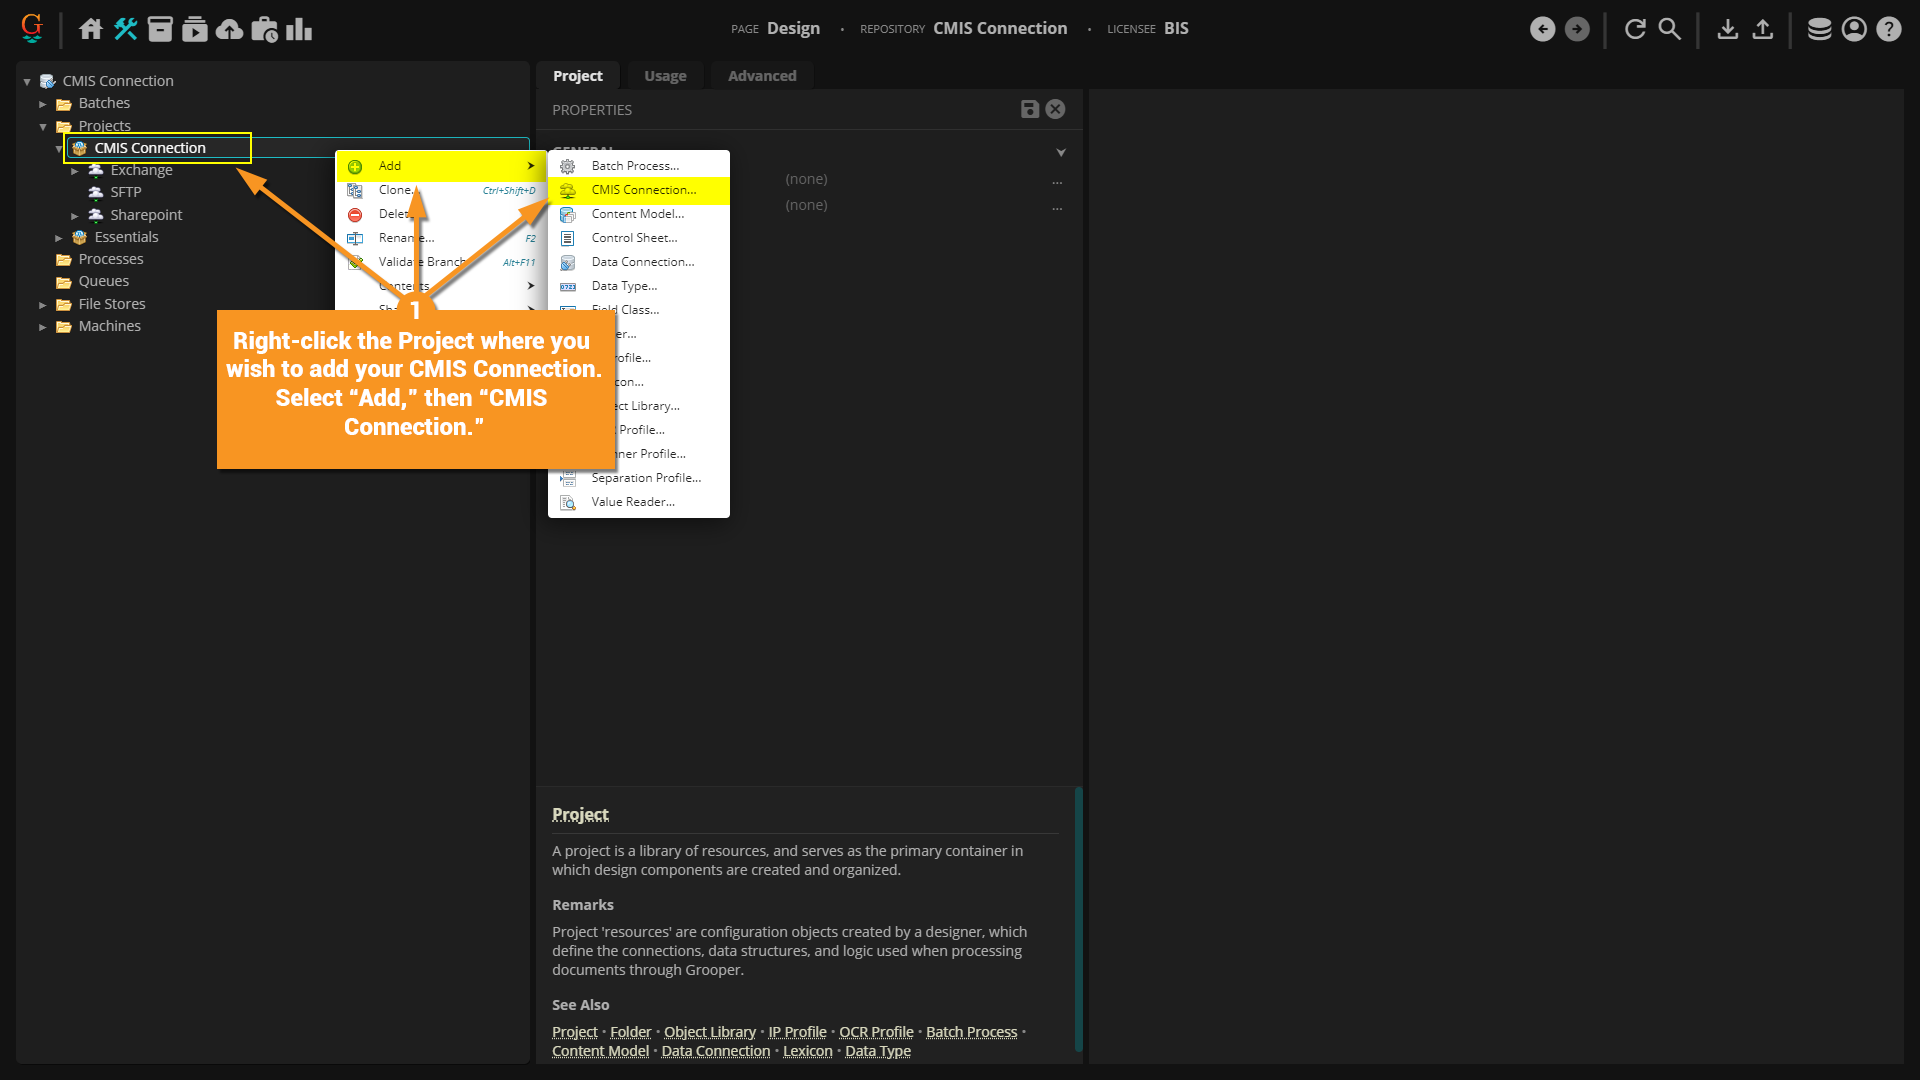1920x1080 pixels.
Task: Expand the File Stores tree node
Action: click(43, 305)
